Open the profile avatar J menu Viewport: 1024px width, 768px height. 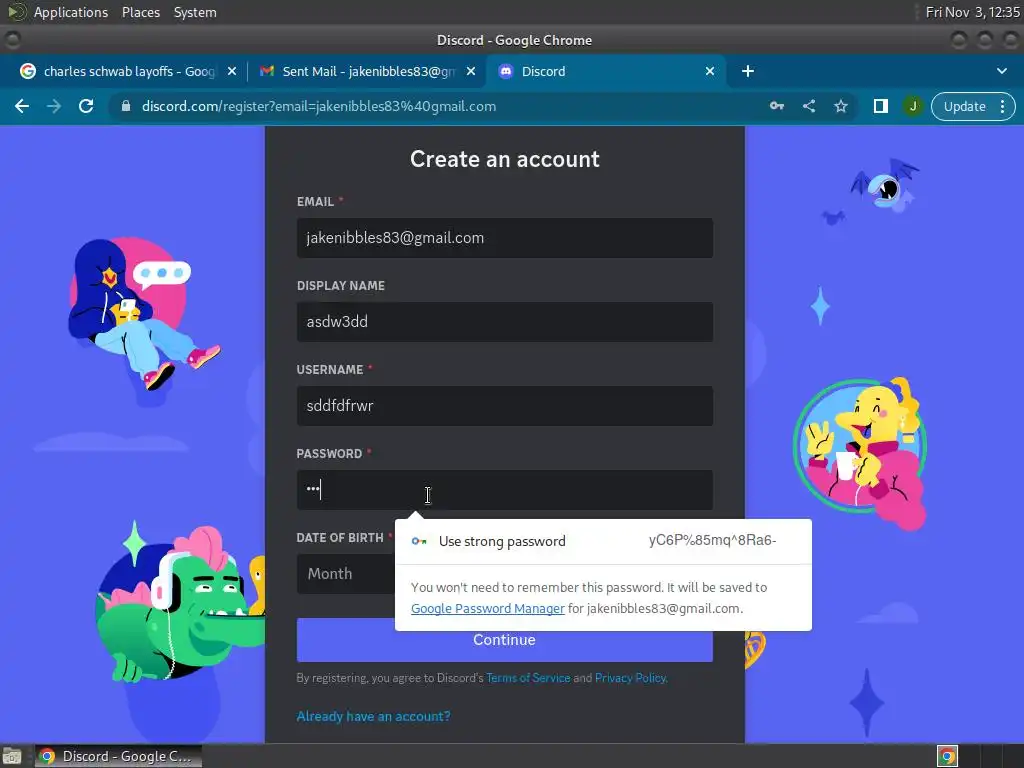tap(912, 106)
